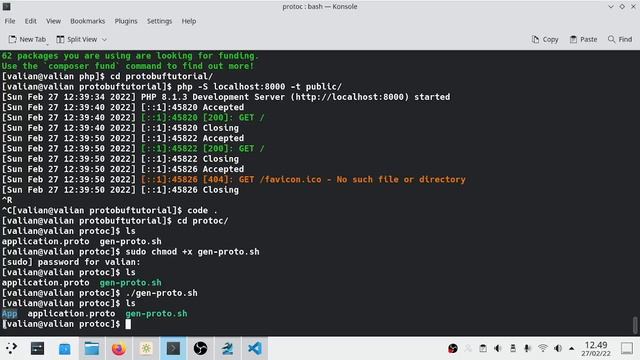Viewport: 640px width, 360px height.
Task: Open the clock showing 12.49
Action: tap(596, 349)
